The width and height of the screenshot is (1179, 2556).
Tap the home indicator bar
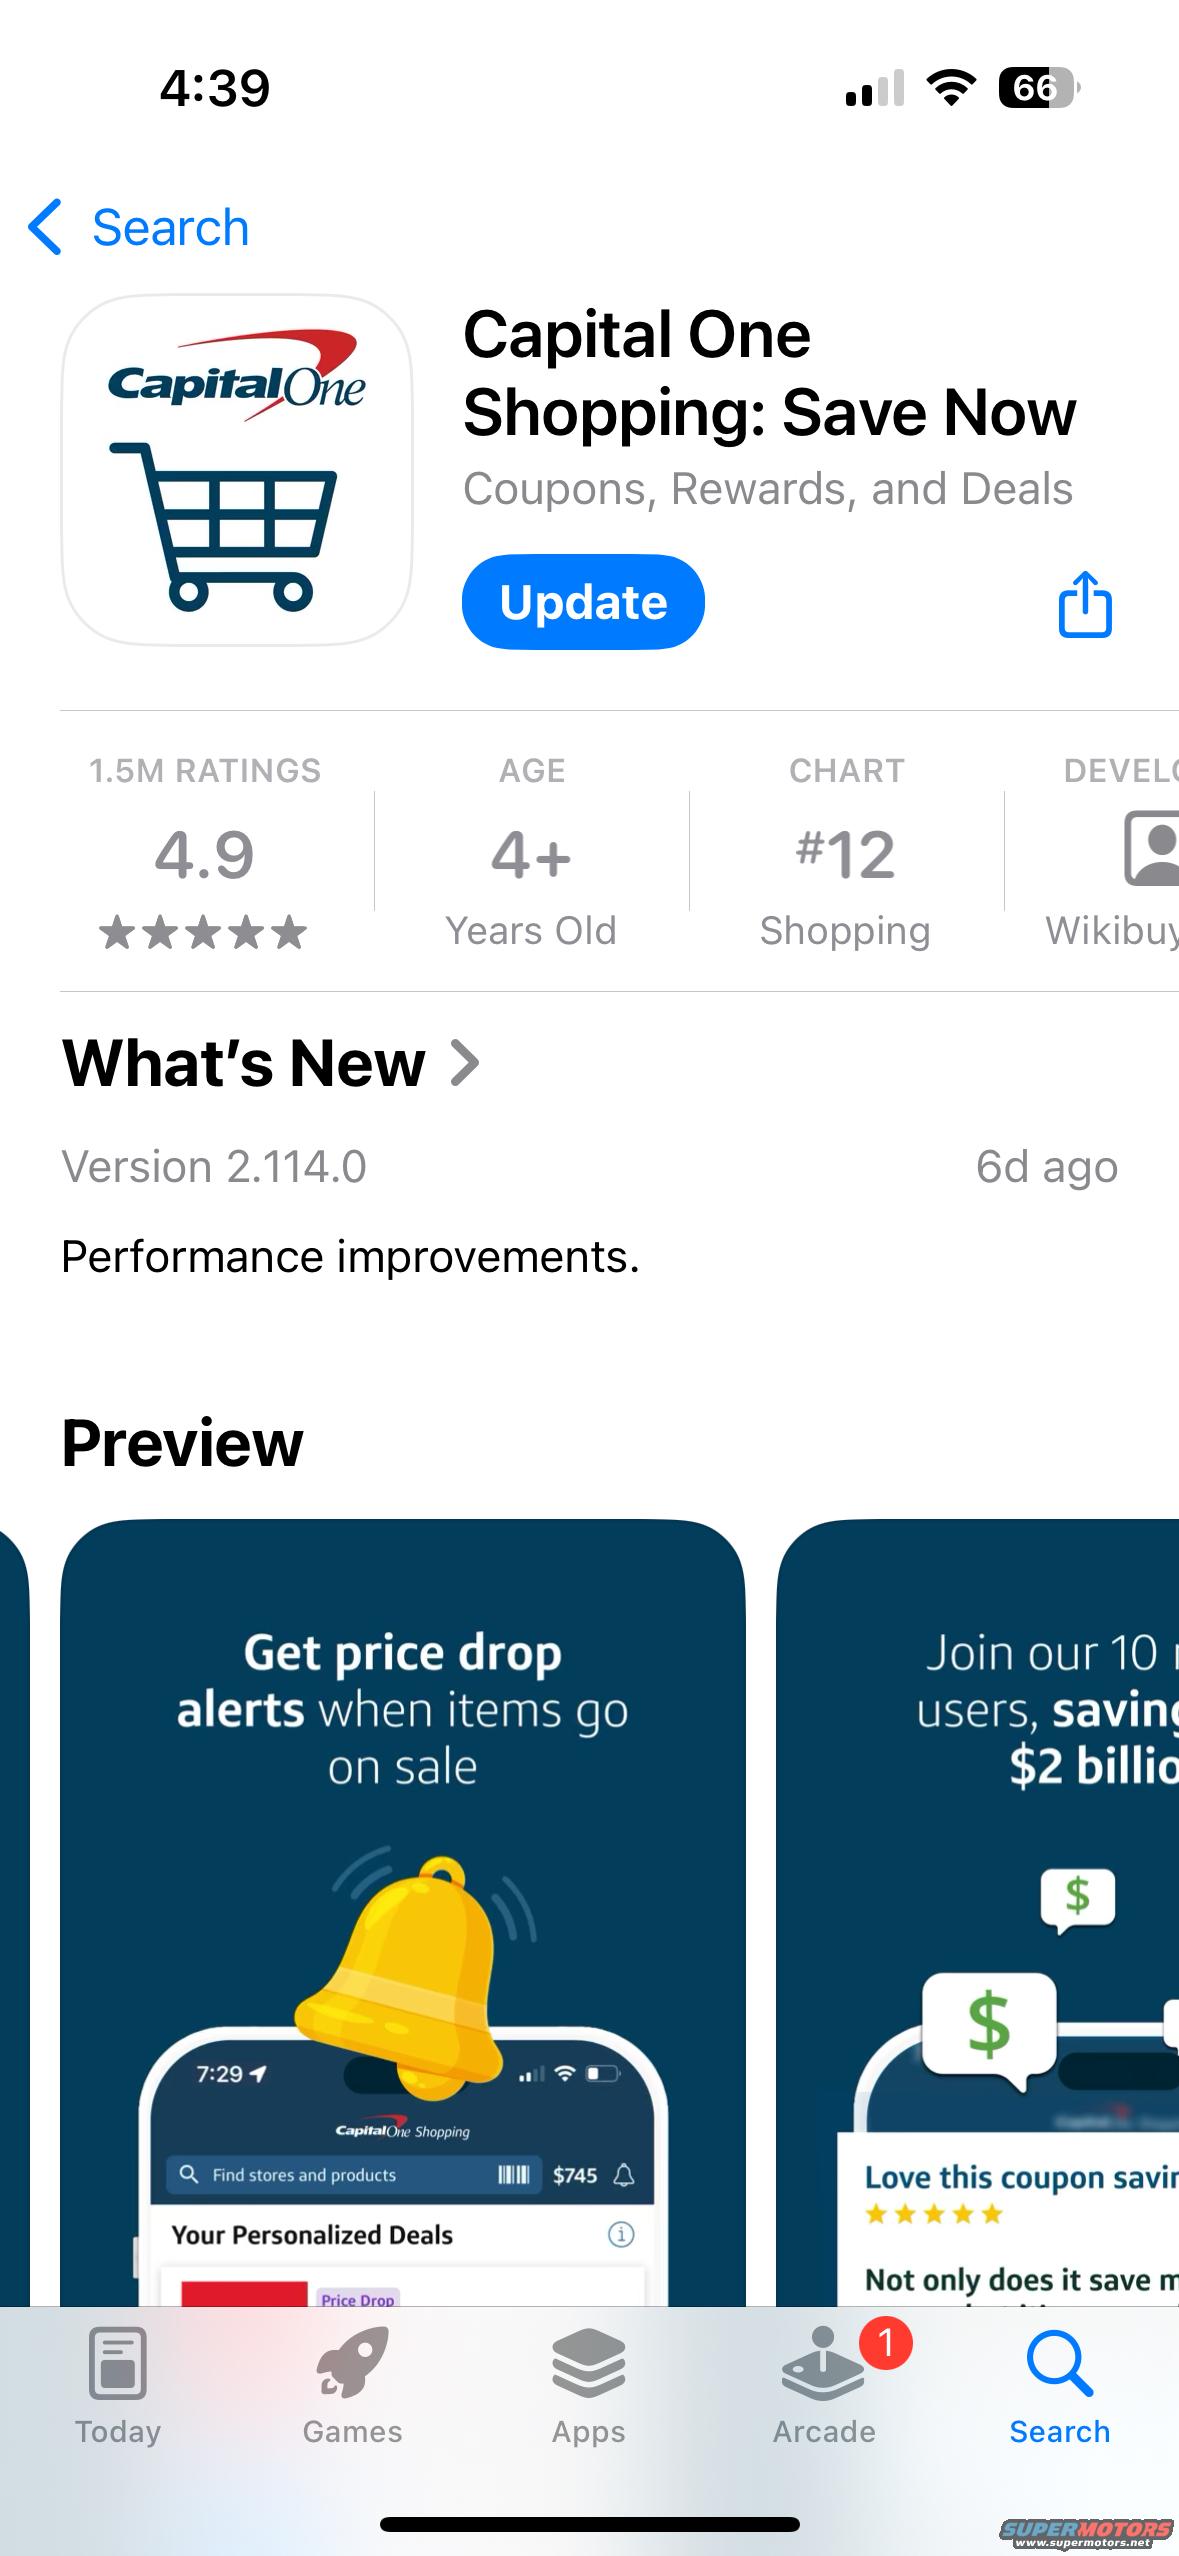tap(590, 2524)
